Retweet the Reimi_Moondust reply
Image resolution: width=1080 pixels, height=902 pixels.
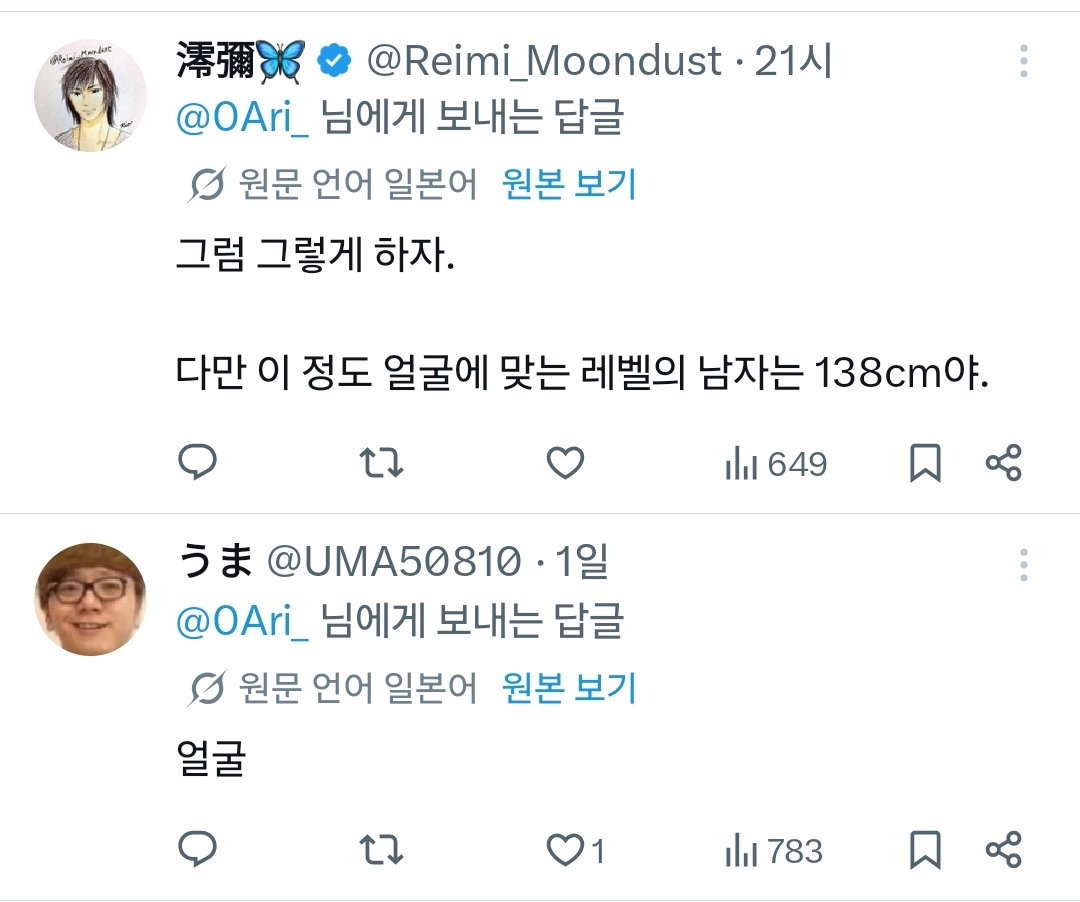click(382, 463)
